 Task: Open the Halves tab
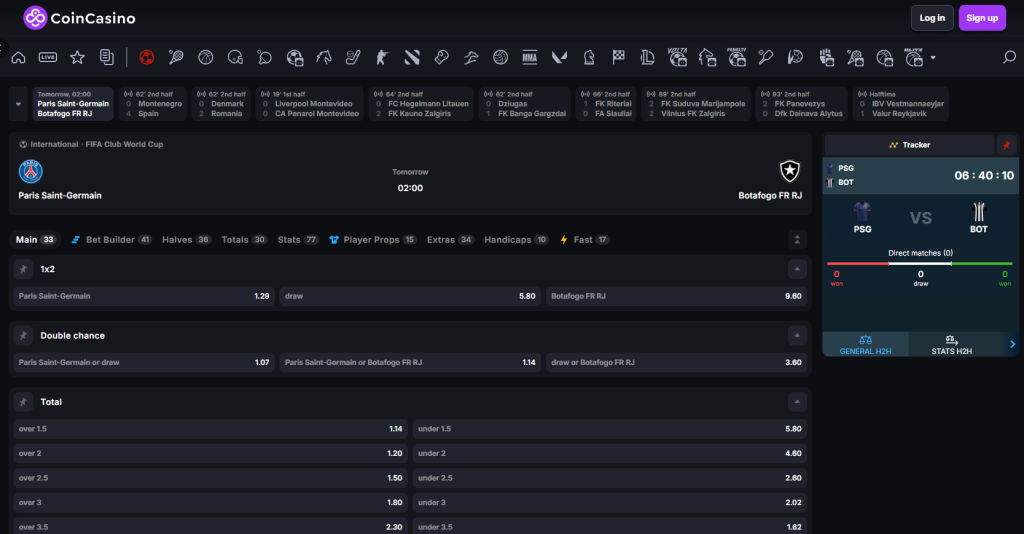[186, 240]
